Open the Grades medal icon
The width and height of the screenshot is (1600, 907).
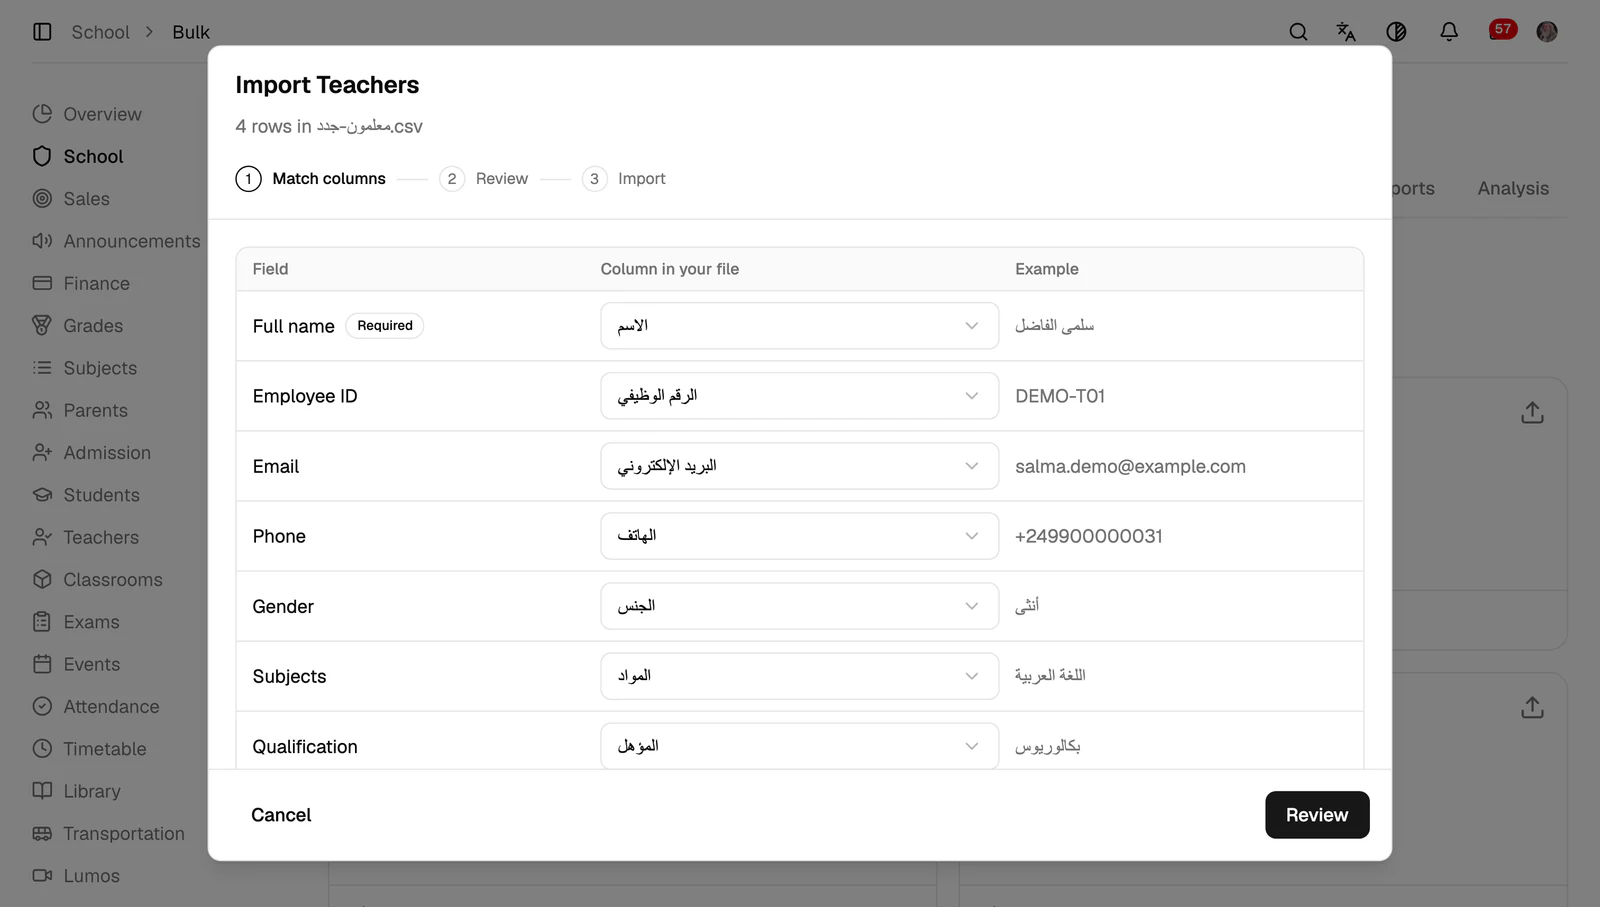click(42, 326)
